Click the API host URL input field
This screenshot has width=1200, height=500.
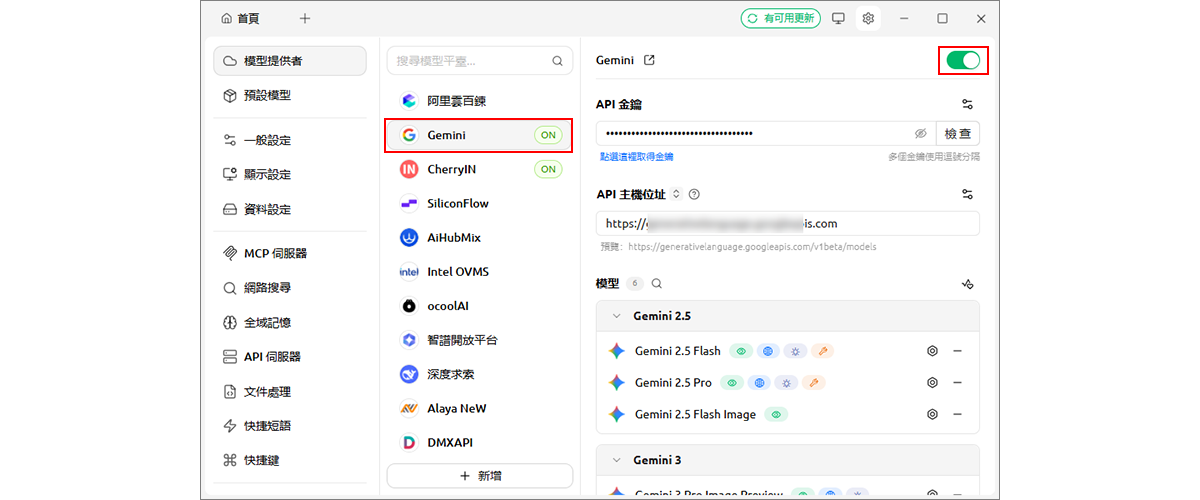[788, 223]
